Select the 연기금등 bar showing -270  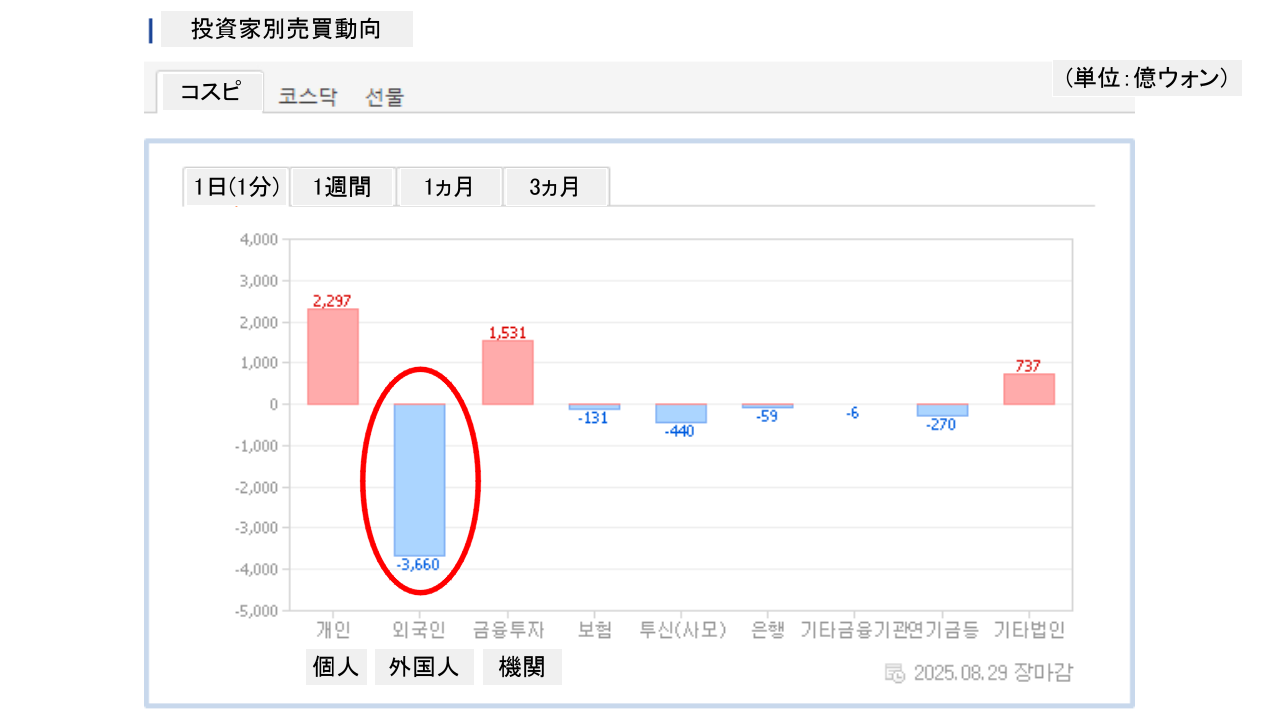[942, 410]
